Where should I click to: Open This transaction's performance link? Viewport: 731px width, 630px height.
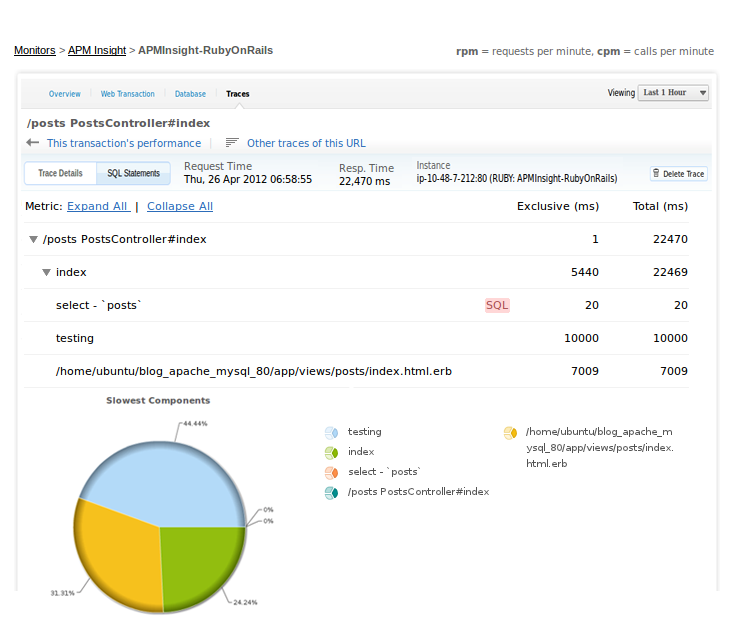pos(124,143)
